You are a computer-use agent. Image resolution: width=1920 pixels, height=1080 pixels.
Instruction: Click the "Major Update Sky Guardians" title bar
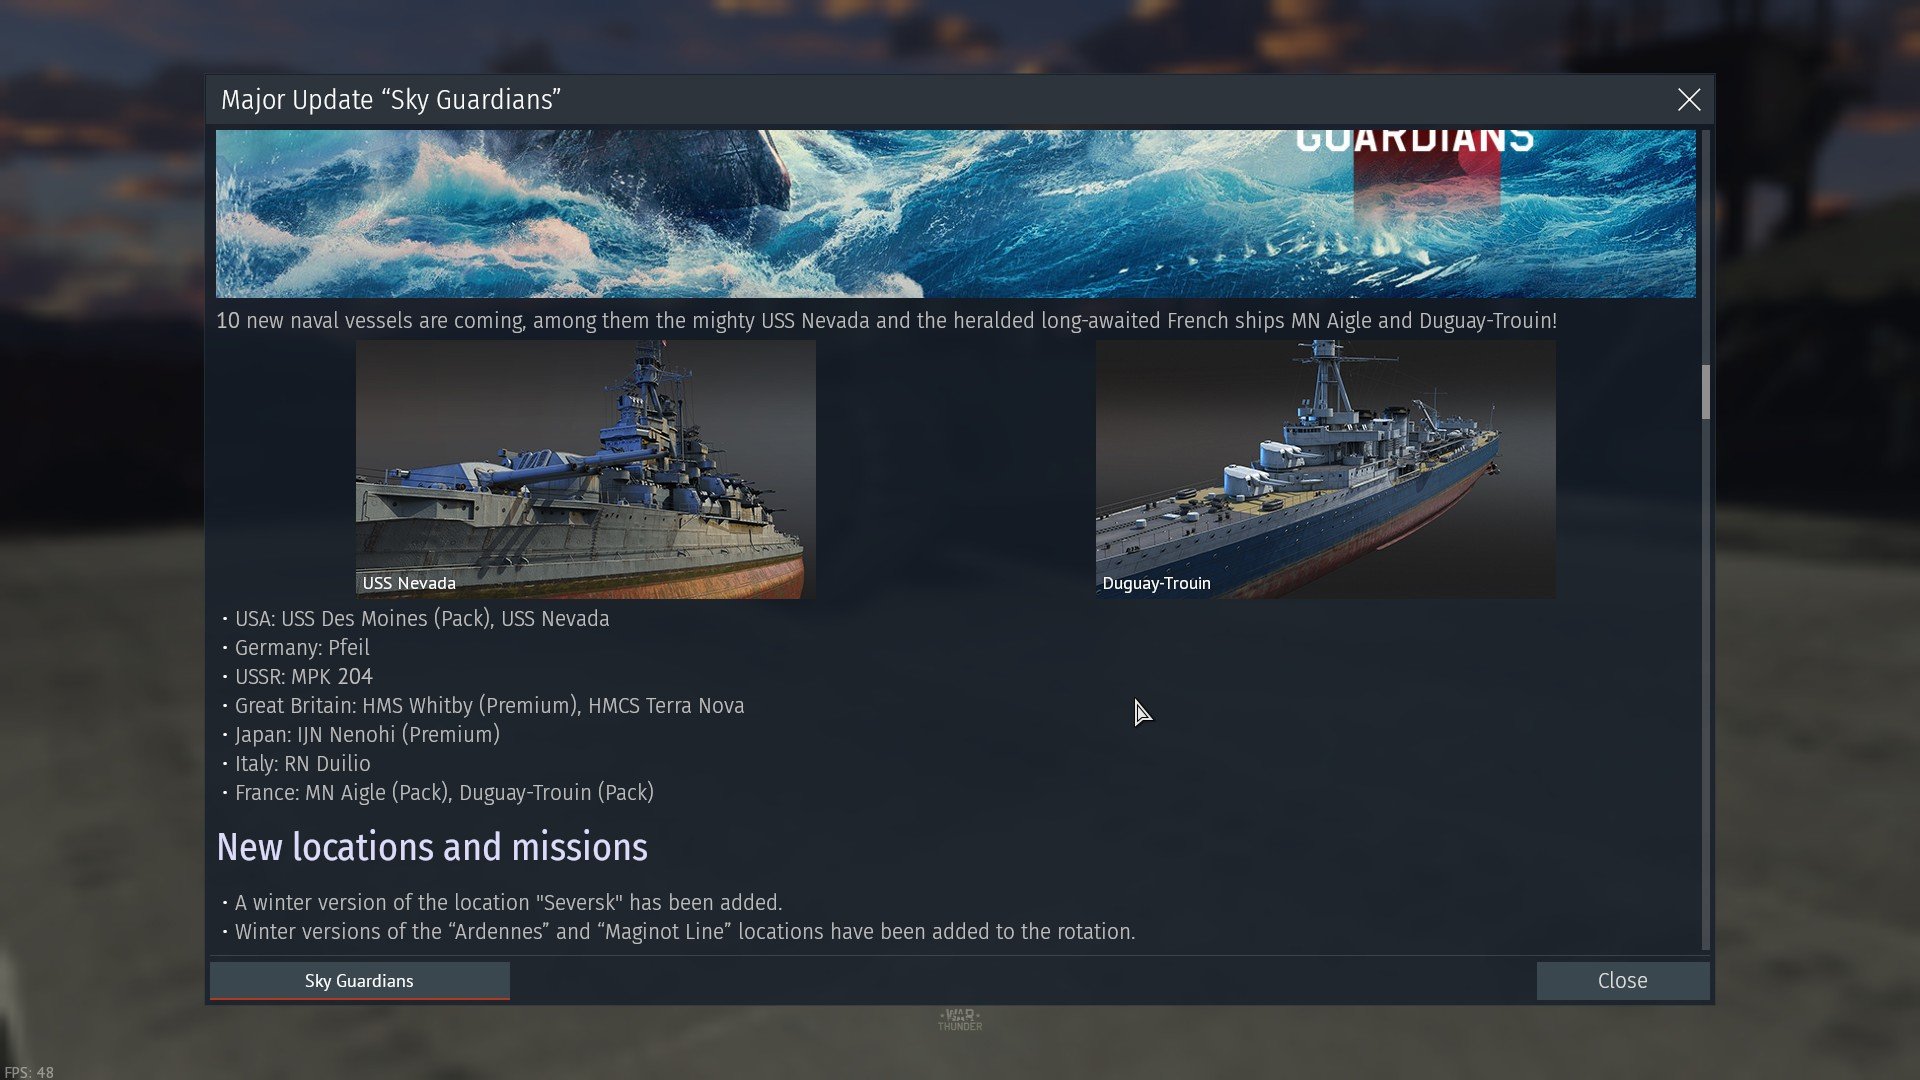[x=391, y=100]
